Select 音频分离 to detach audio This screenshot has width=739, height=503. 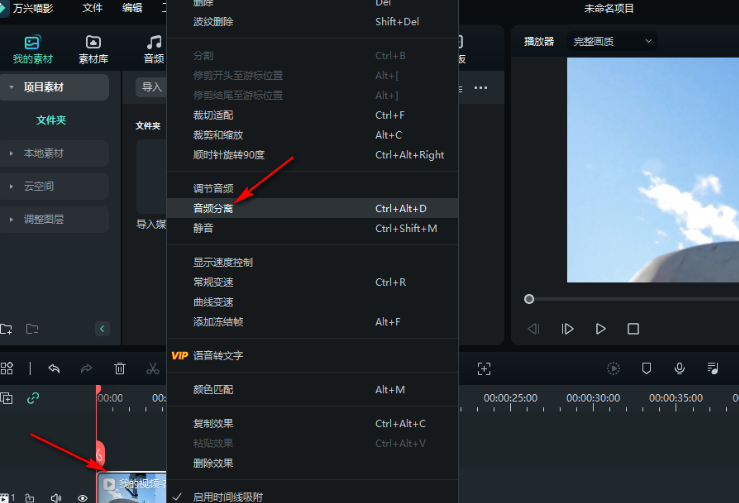point(312,208)
